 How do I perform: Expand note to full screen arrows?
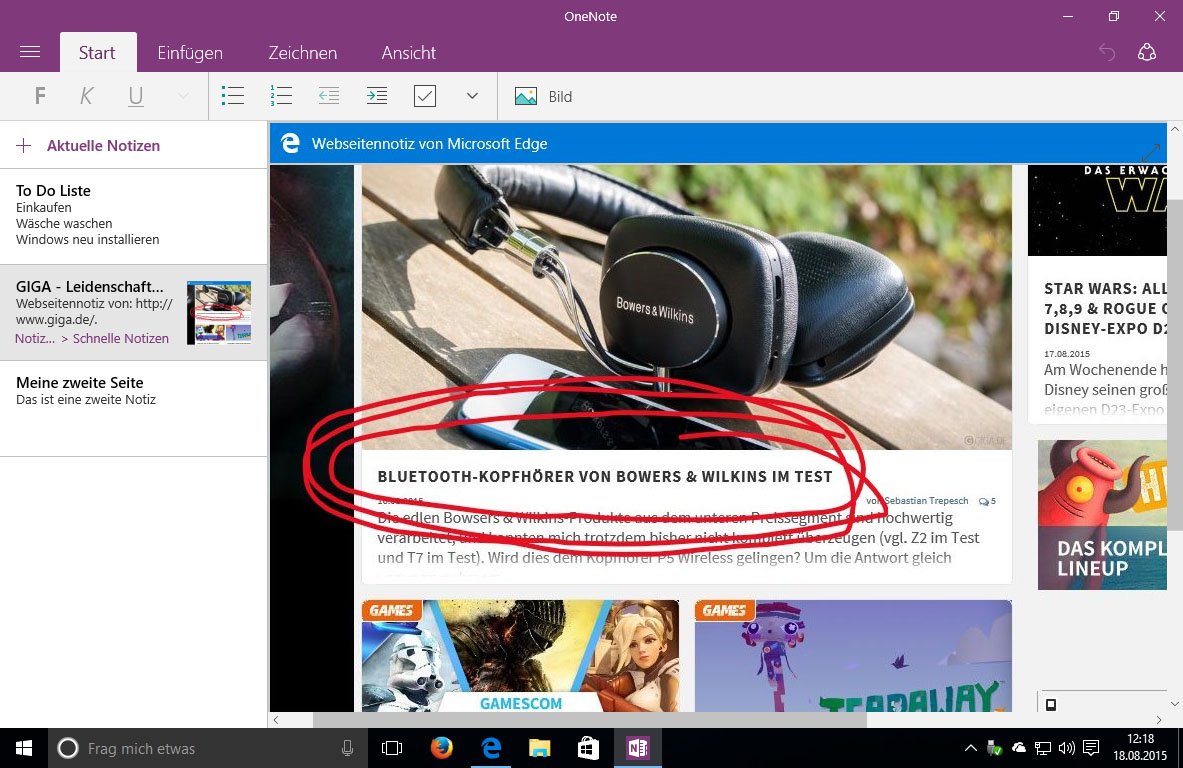(x=1151, y=152)
